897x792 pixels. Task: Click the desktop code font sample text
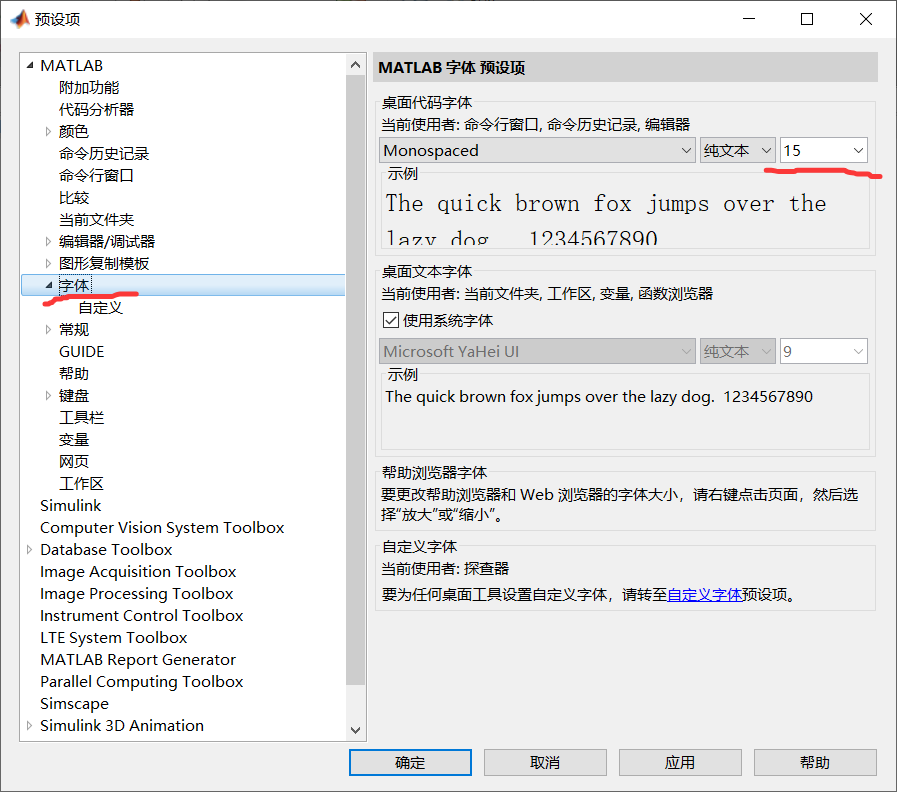pyautogui.click(x=606, y=219)
